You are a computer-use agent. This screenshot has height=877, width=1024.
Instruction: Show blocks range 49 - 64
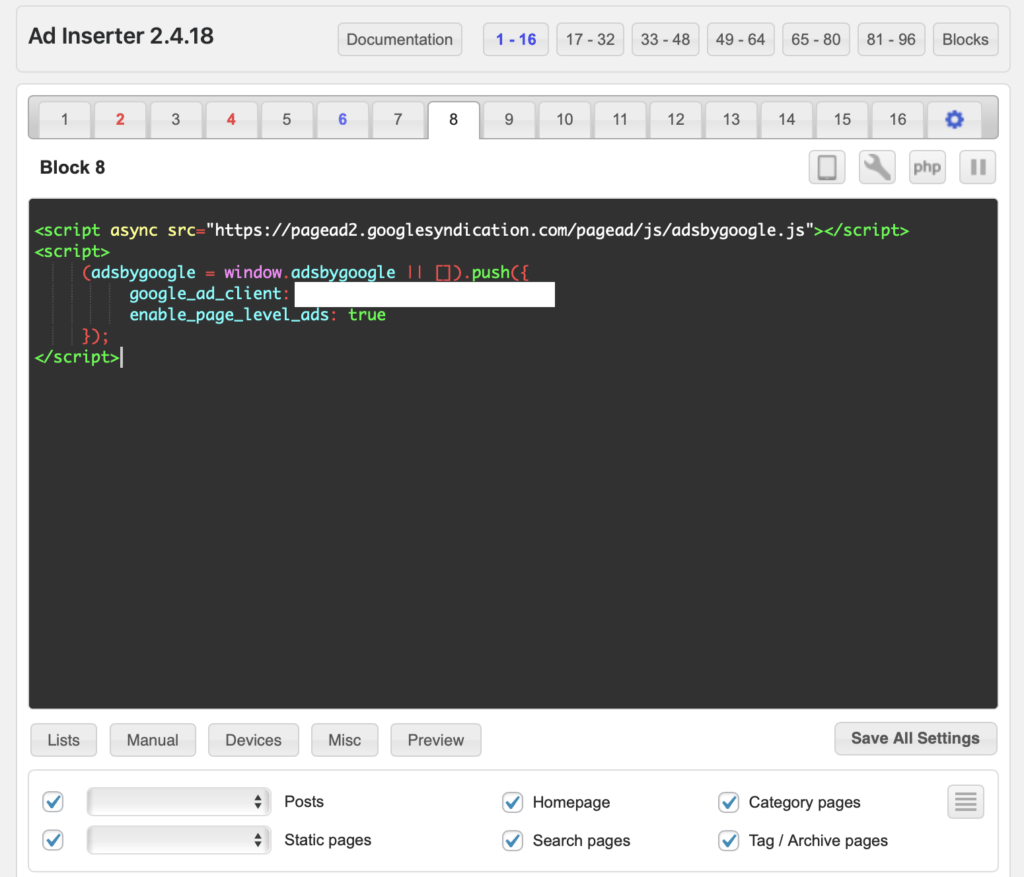point(741,39)
